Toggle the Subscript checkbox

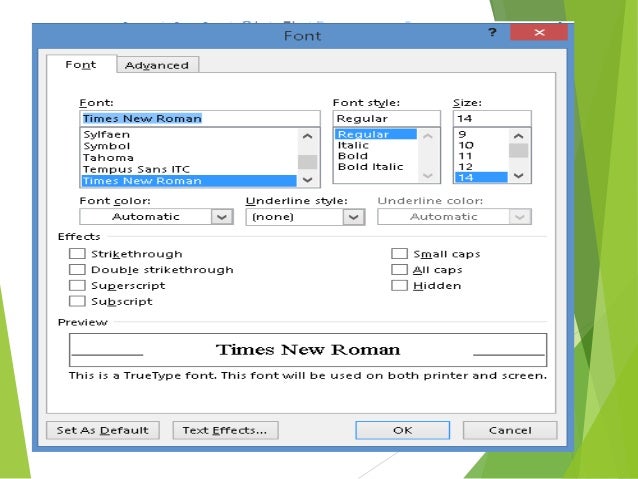point(77,301)
